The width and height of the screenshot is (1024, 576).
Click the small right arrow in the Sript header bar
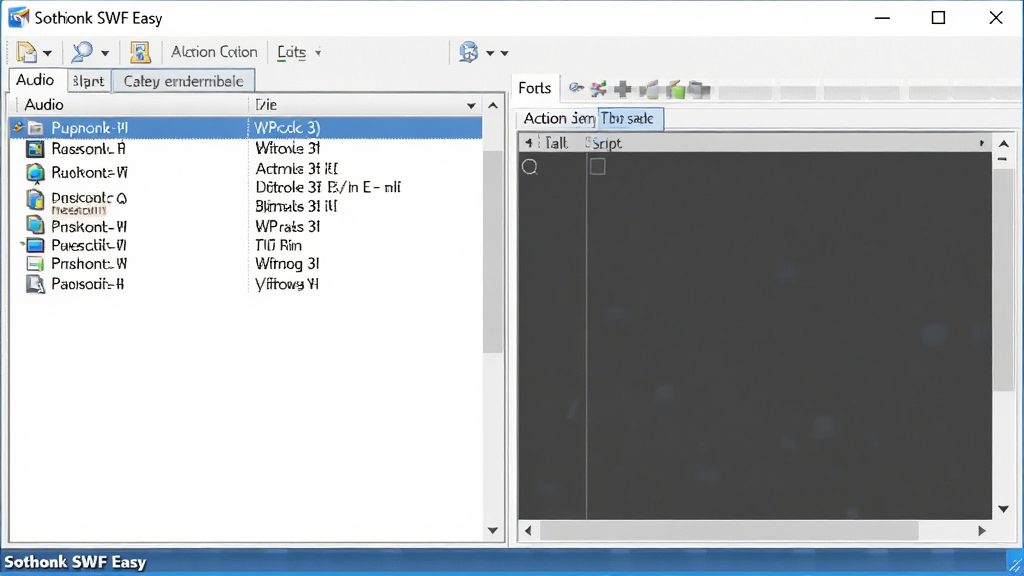tap(982, 143)
